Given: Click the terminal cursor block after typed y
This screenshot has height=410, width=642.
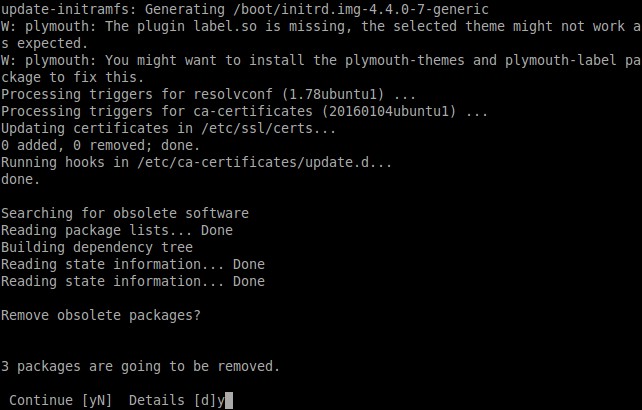Looking at the screenshot, I should tap(229, 401).
